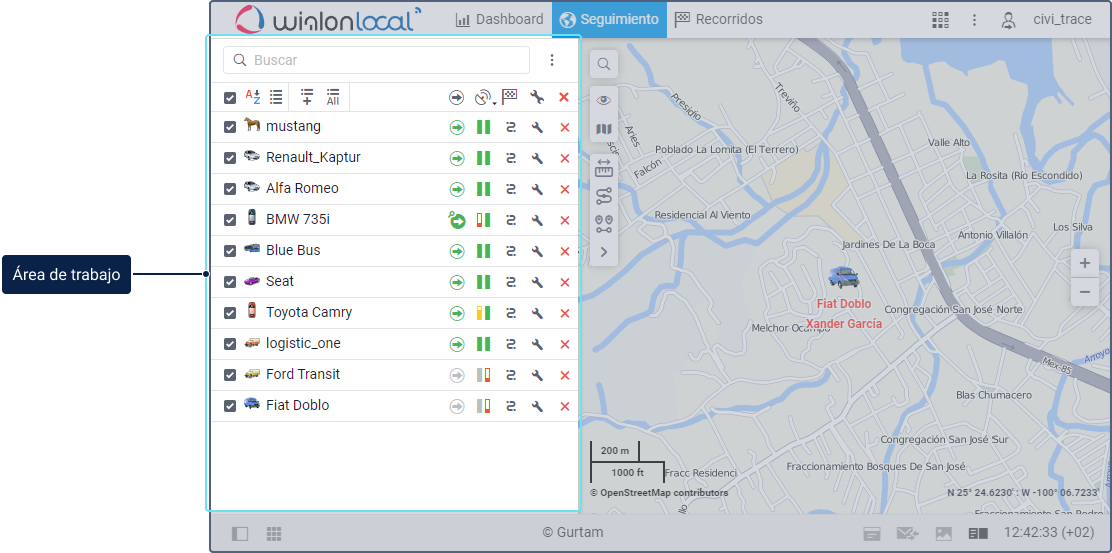Open the civi_trace user menu
The image size is (1112, 553).
[1048, 20]
